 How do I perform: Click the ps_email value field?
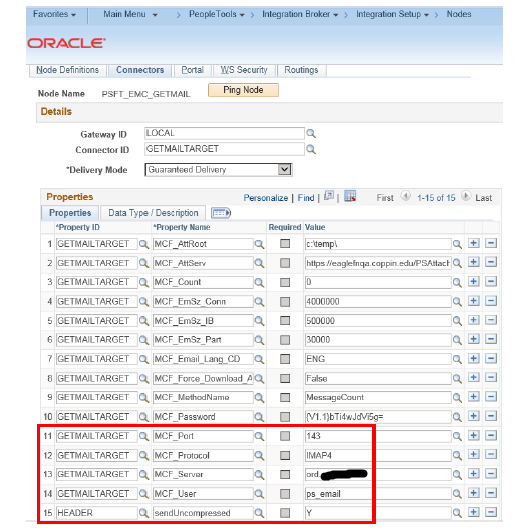(378, 494)
